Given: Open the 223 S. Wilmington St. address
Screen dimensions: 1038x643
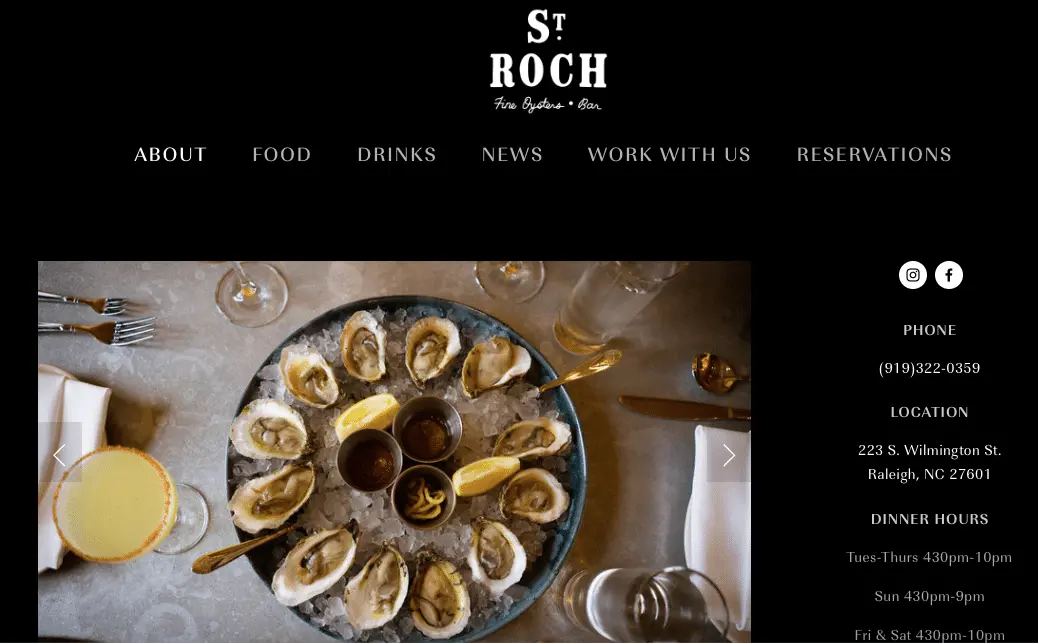Looking at the screenshot, I should [x=929, y=450].
